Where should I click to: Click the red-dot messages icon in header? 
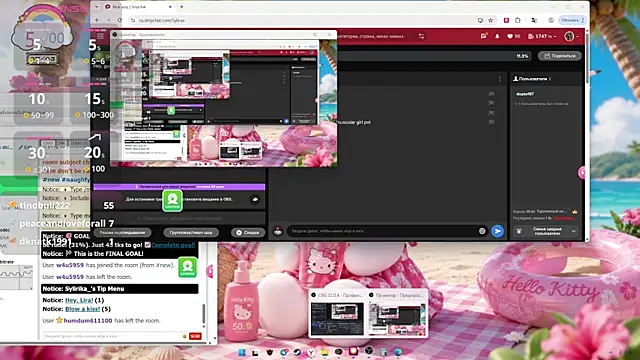(484, 36)
